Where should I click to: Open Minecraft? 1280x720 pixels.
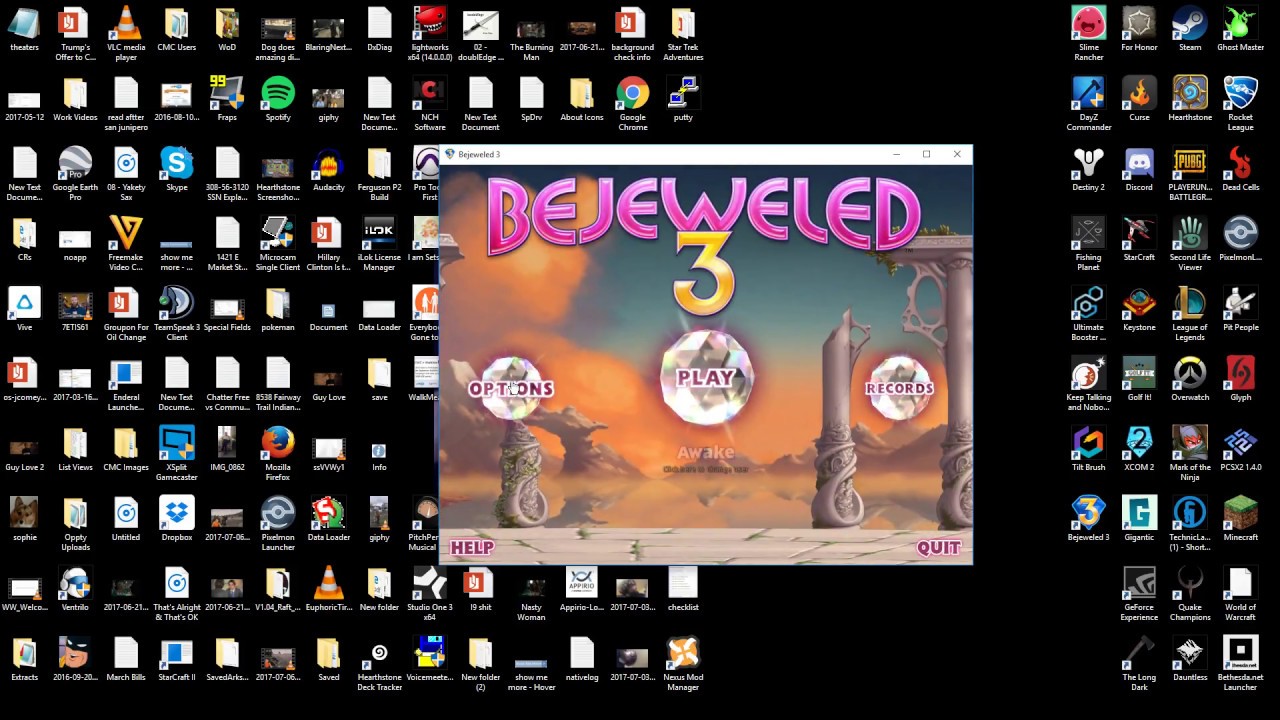(x=1240, y=512)
